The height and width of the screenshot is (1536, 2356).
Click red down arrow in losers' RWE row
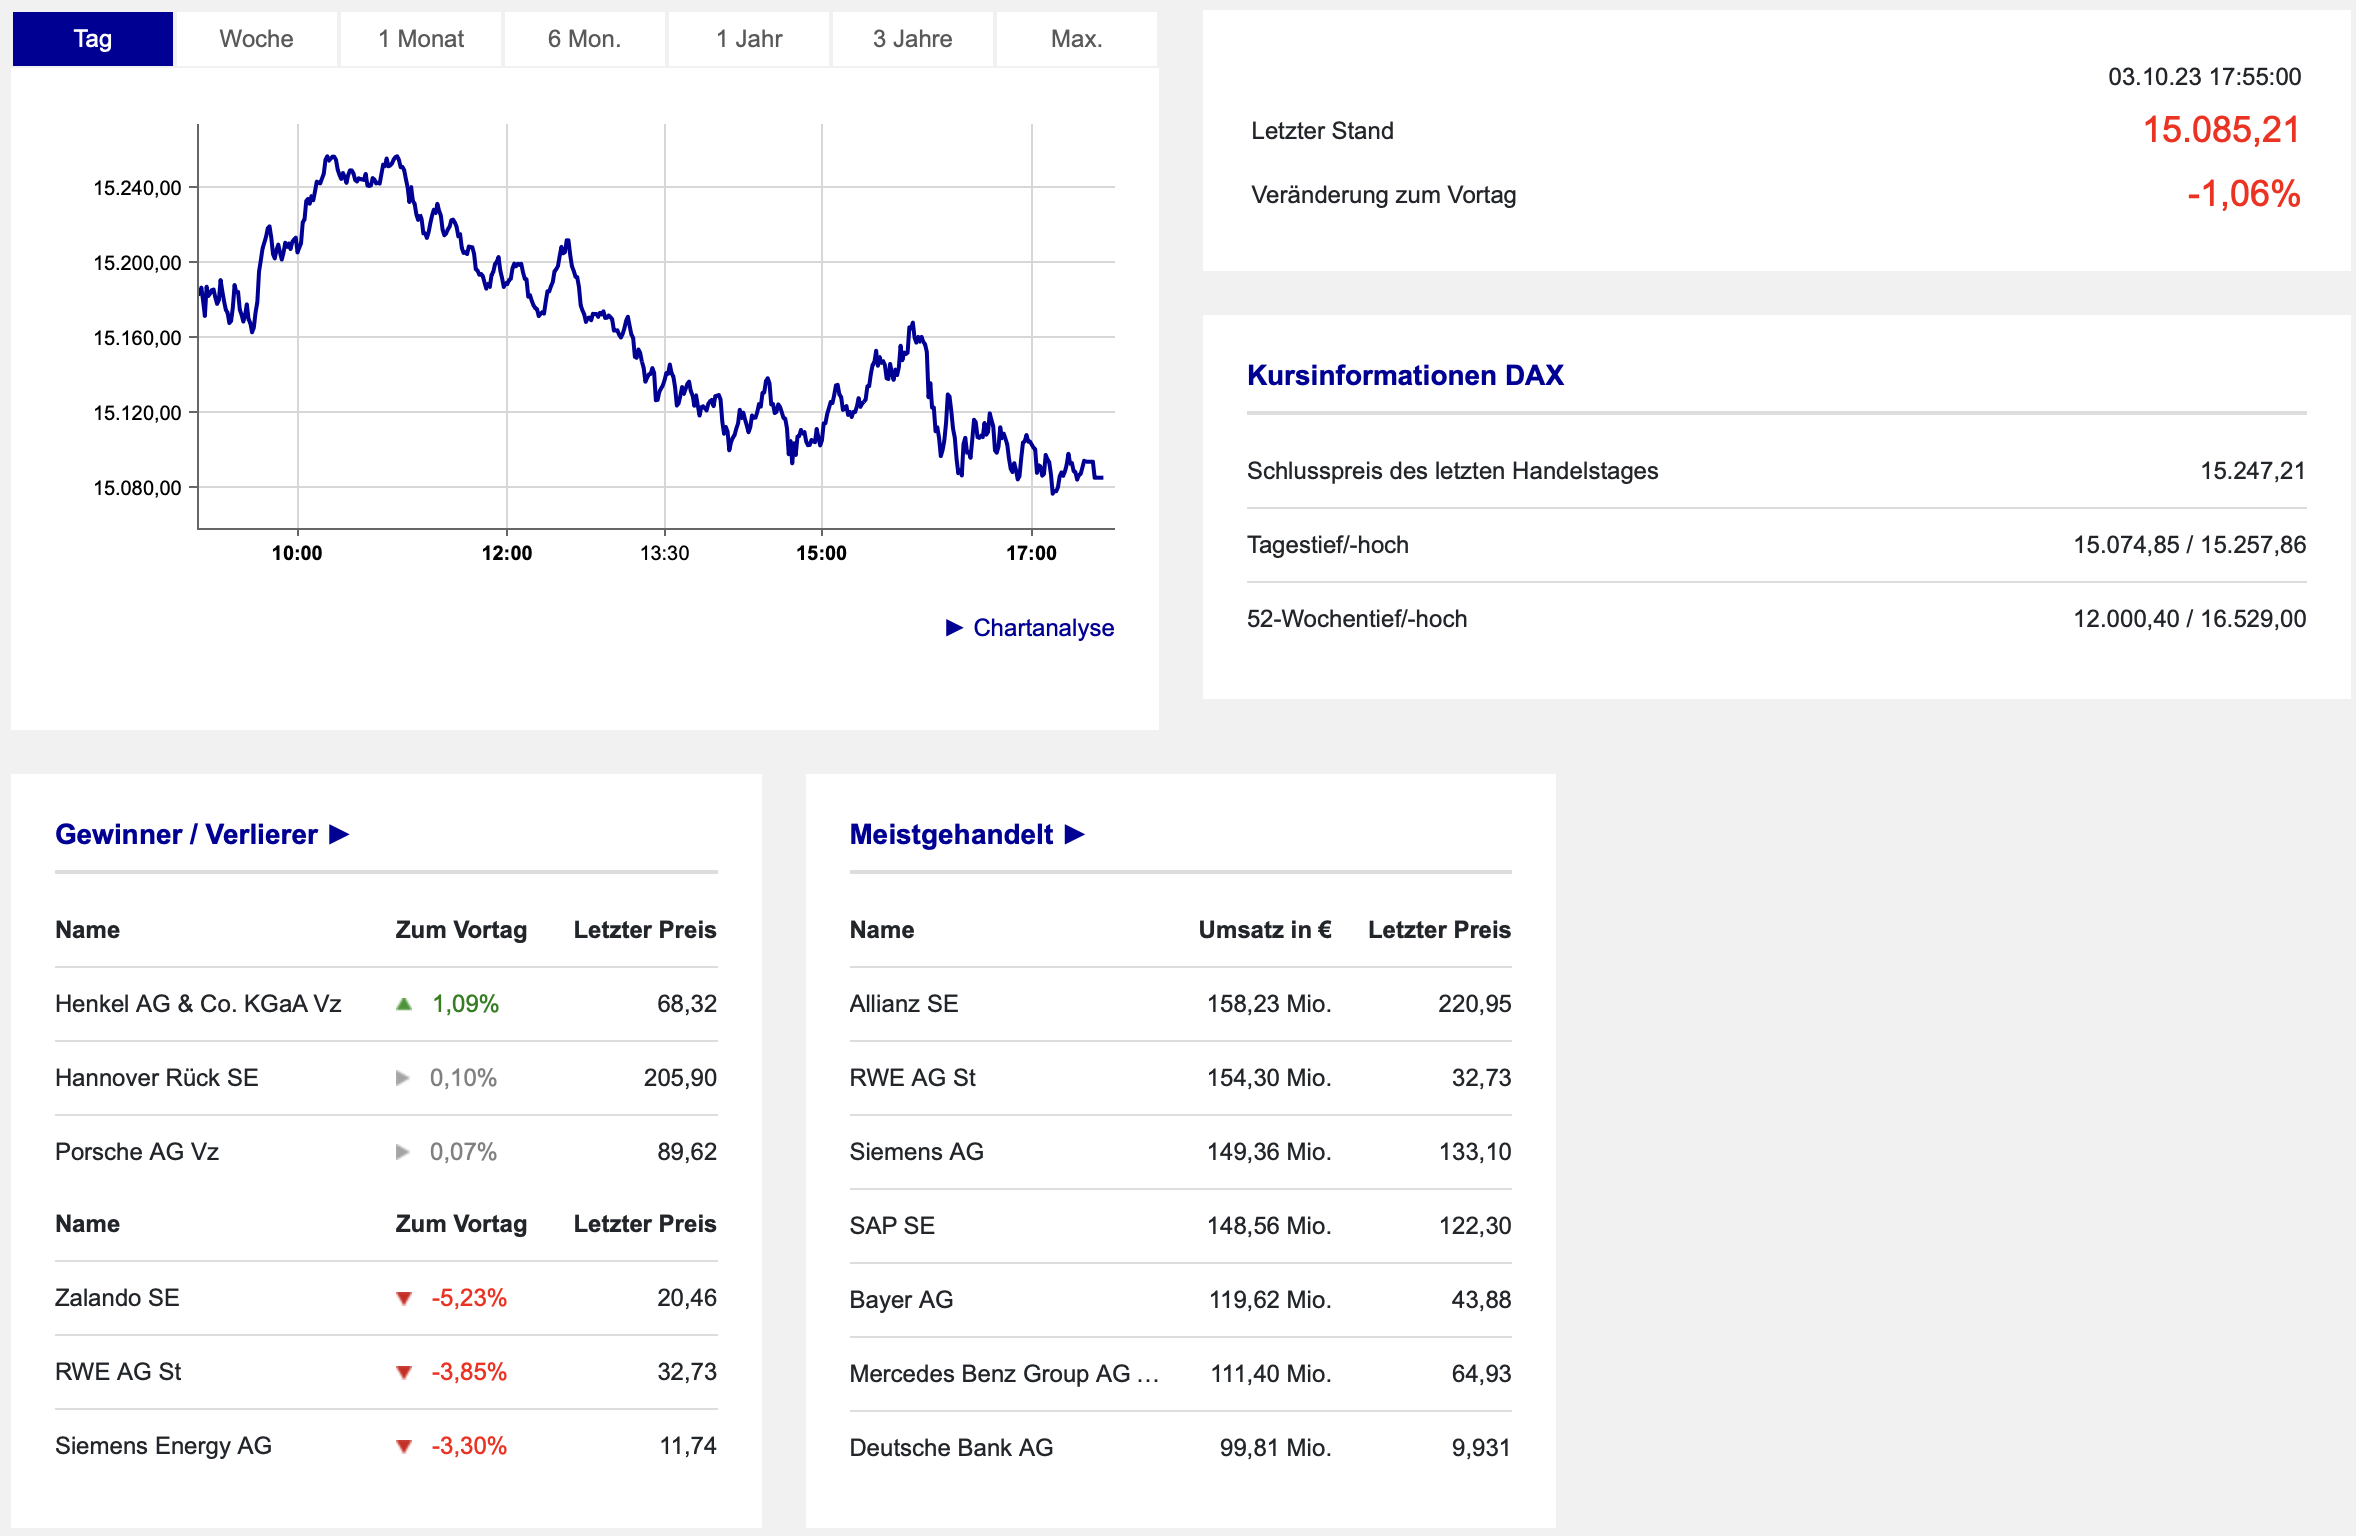404,1372
